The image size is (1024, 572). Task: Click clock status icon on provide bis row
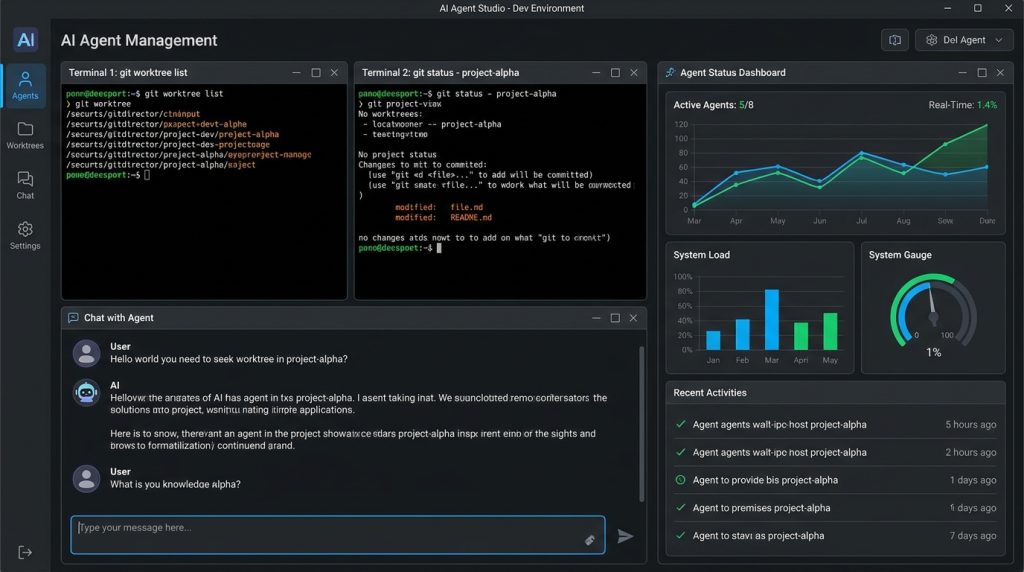pyautogui.click(x=680, y=480)
